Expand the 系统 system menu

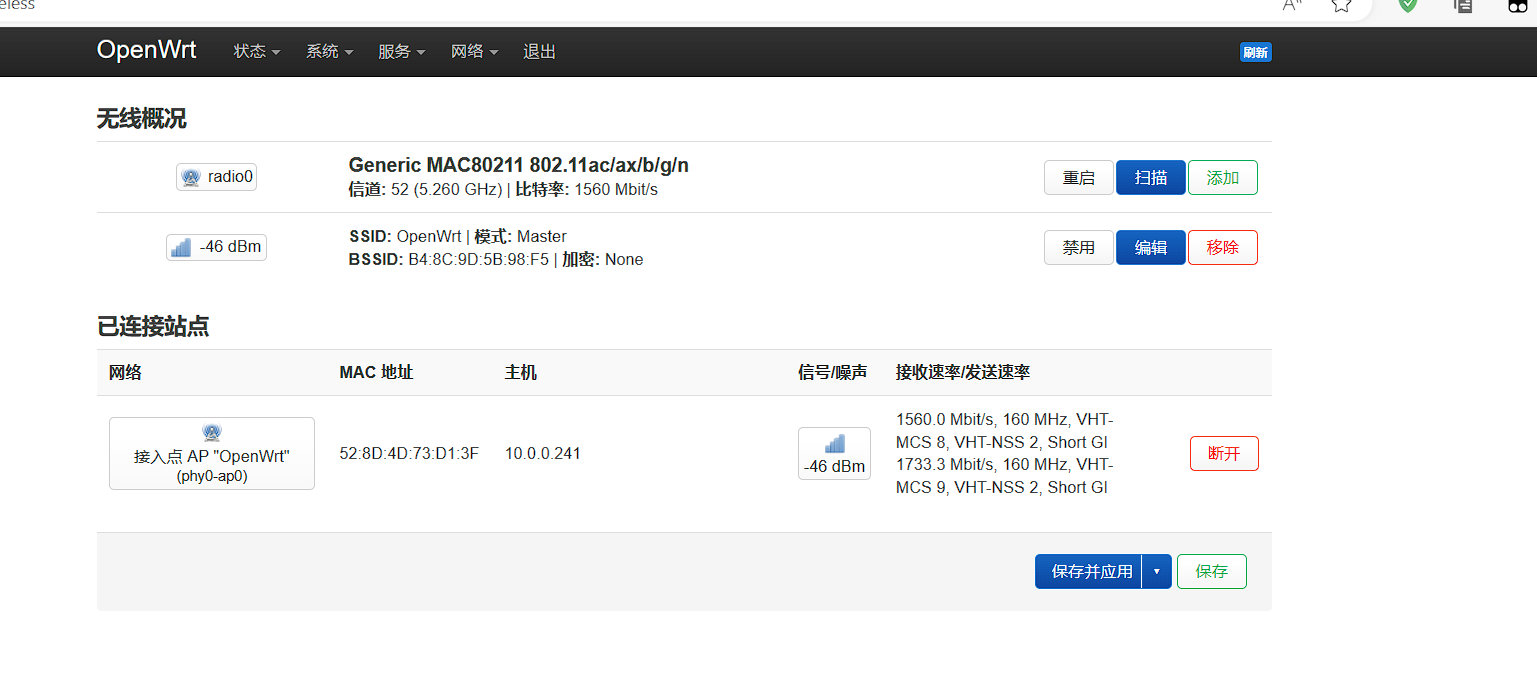(x=329, y=52)
